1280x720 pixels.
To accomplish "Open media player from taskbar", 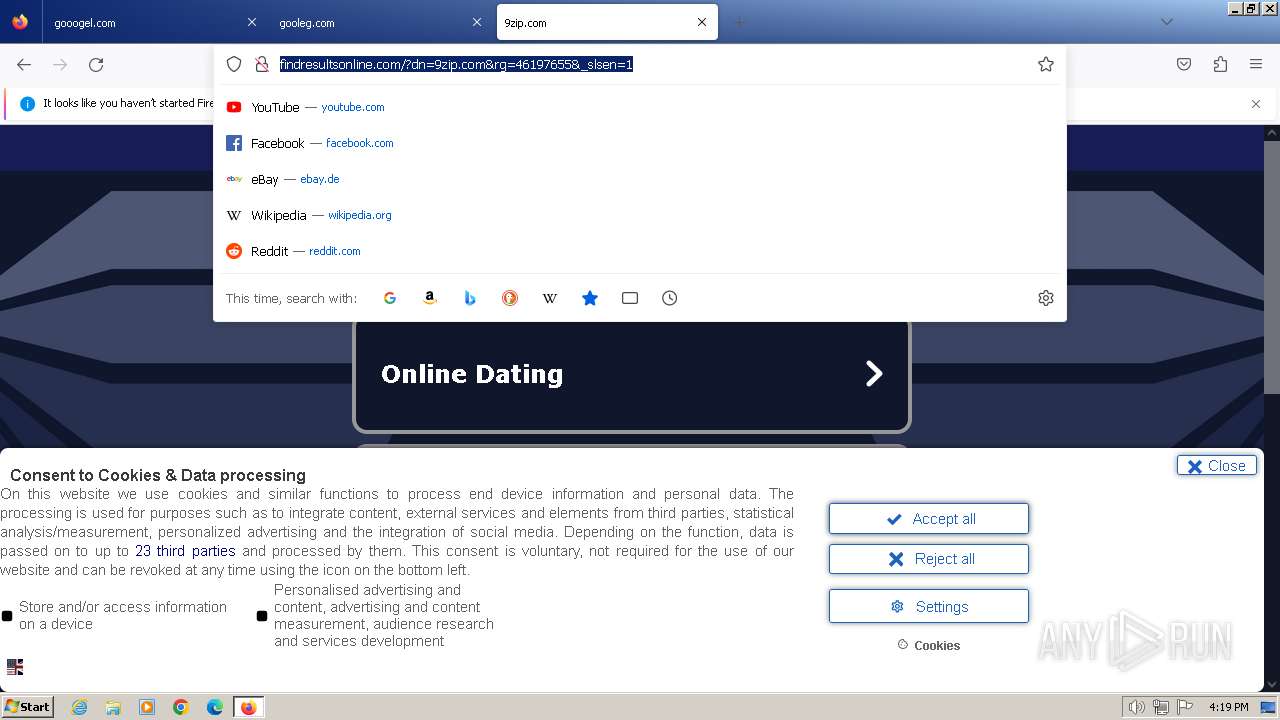I will coord(147,707).
